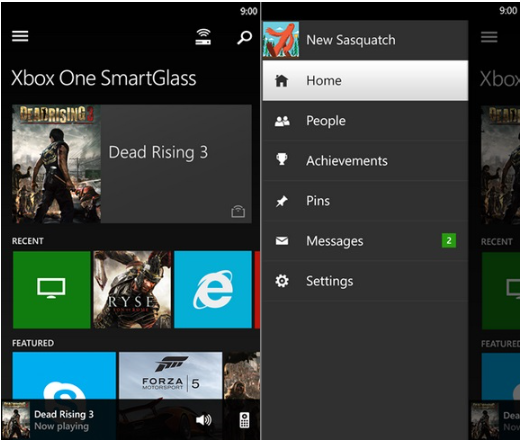This screenshot has height=442, width=522.
Task: Launch the TV tile in Recent
Action: (x=52, y=289)
